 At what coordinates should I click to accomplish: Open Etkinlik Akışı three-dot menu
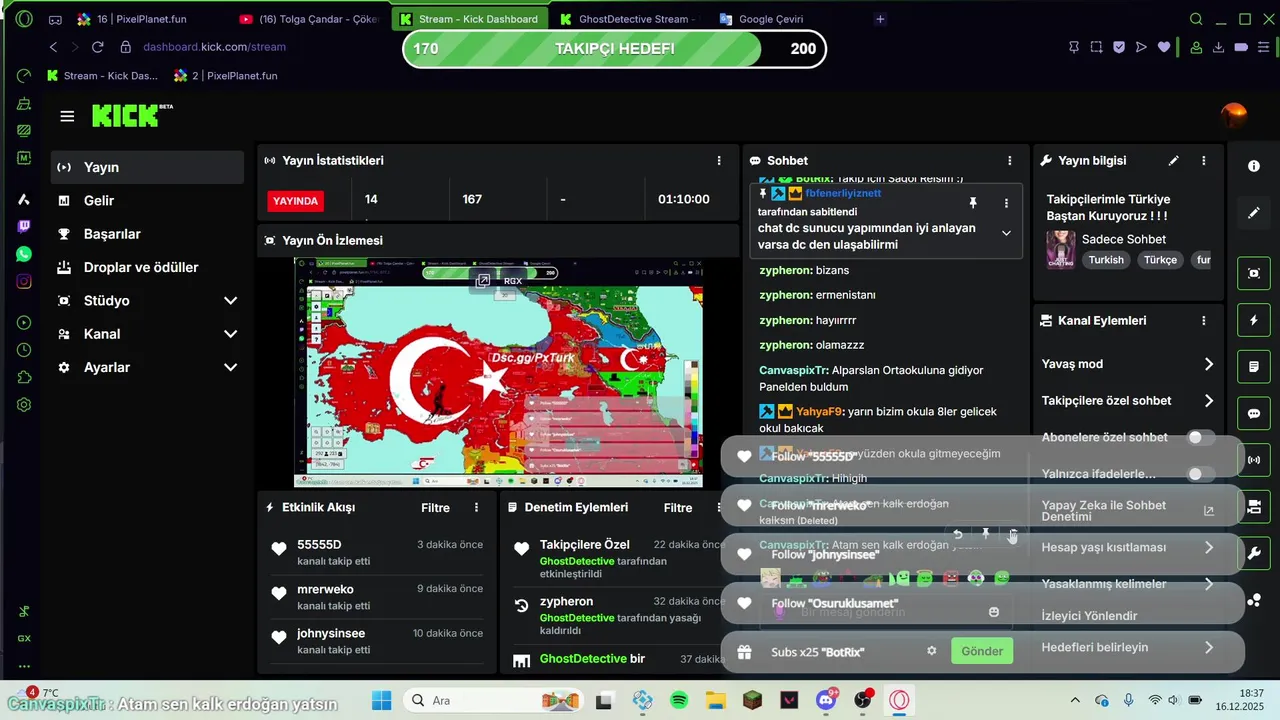476,508
